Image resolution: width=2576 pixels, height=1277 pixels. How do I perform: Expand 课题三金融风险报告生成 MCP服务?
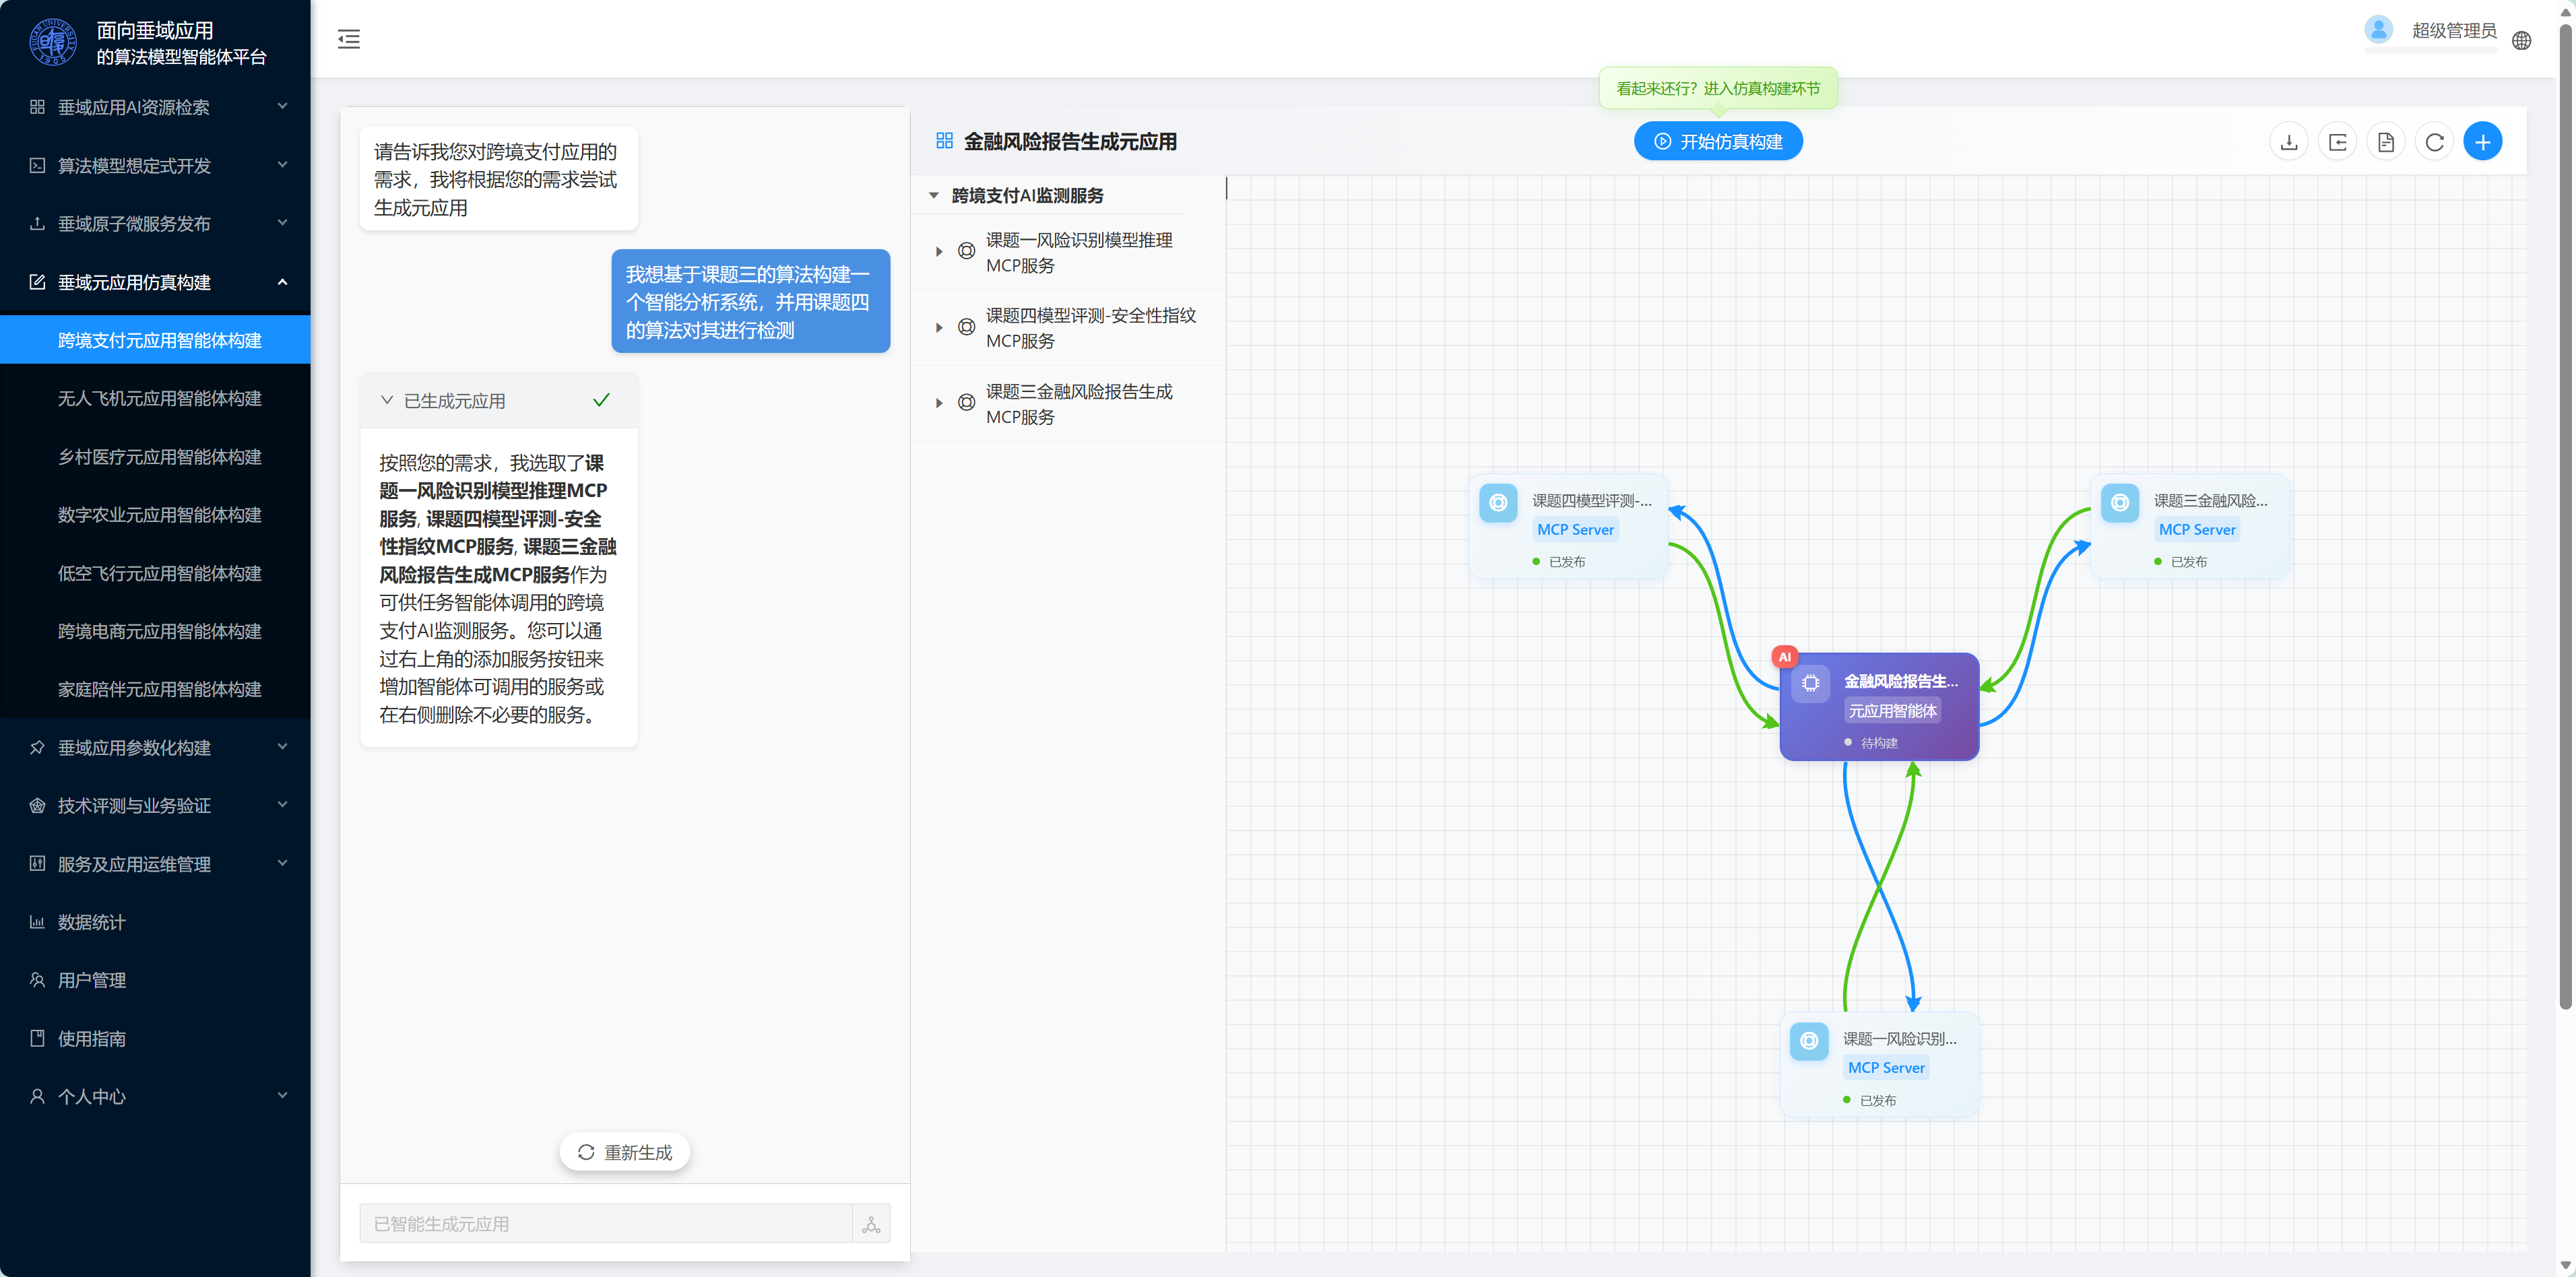click(x=939, y=403)
